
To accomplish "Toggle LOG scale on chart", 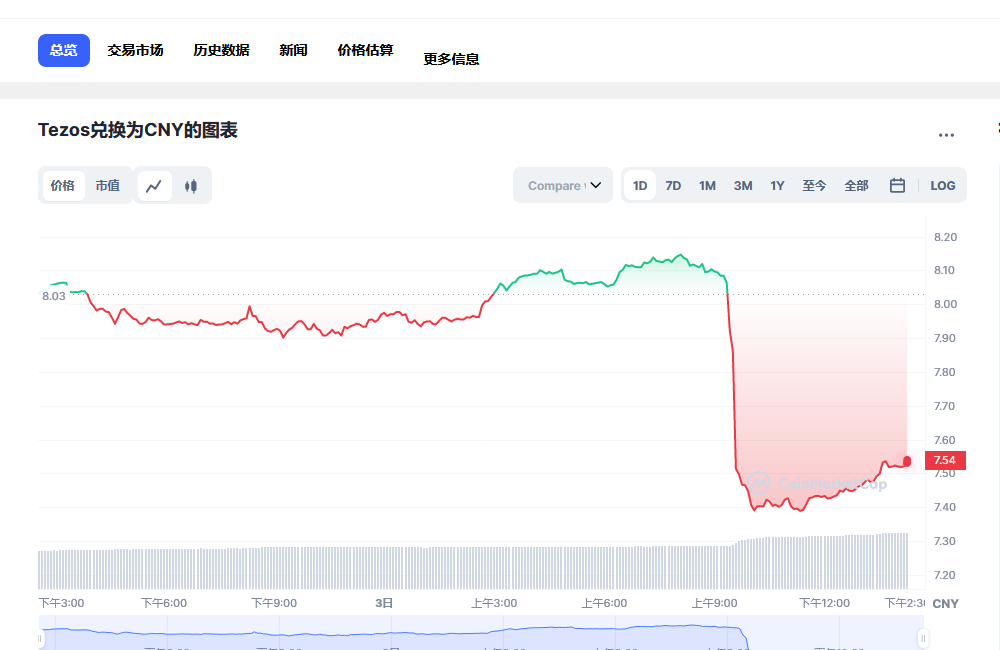I will click(943, 186).
